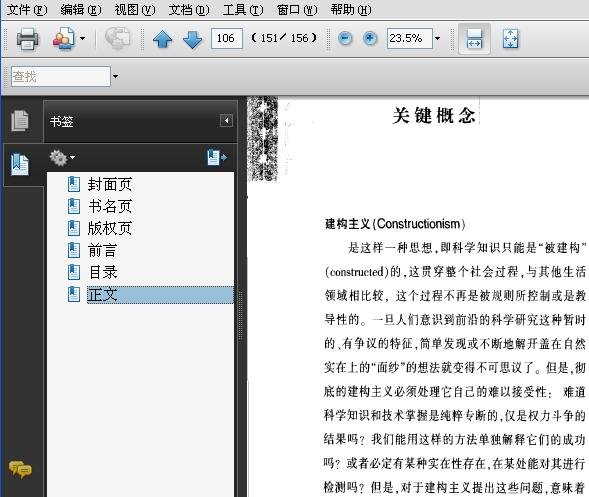Open the zoom percentage dropdown

click(x=437, y=38)
